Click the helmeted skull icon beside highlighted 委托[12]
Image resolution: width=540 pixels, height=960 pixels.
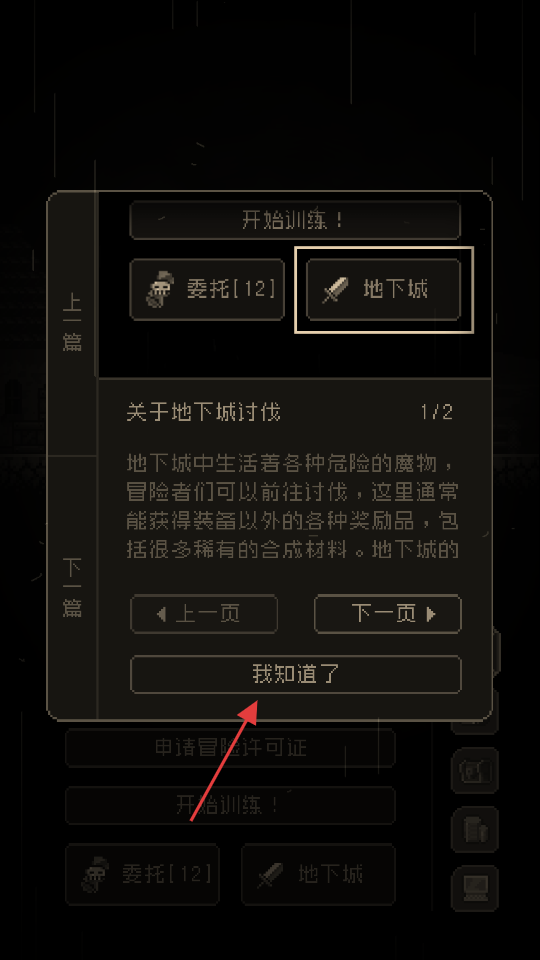coord(160,290)
